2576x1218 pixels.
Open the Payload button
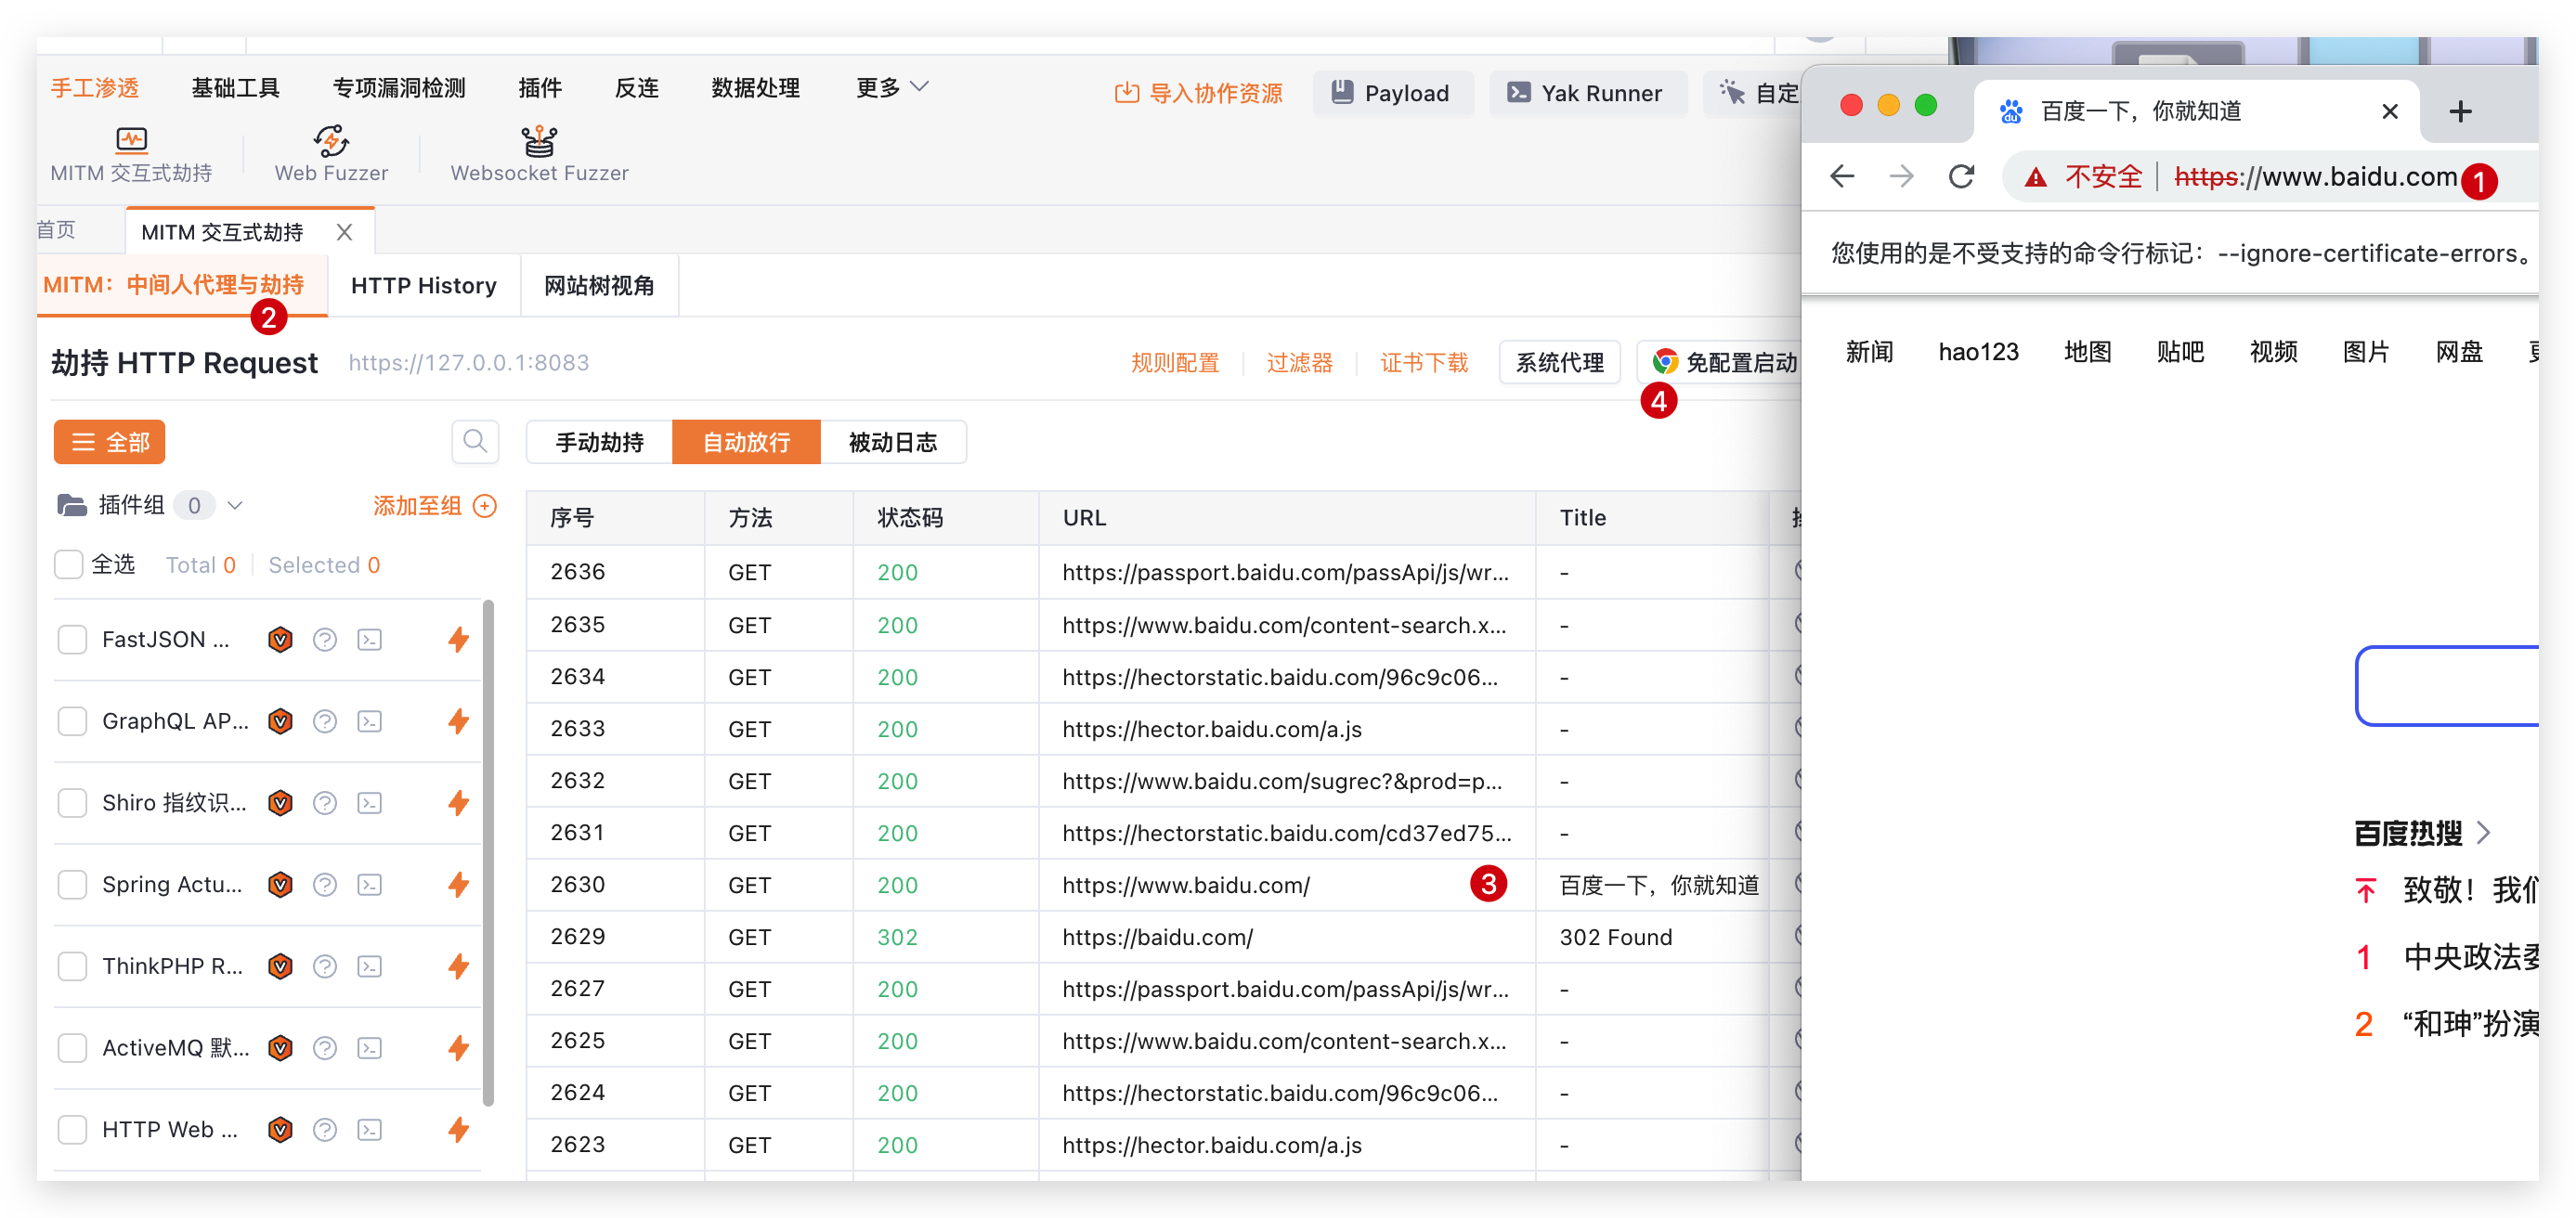click(x=1391, y=93)
